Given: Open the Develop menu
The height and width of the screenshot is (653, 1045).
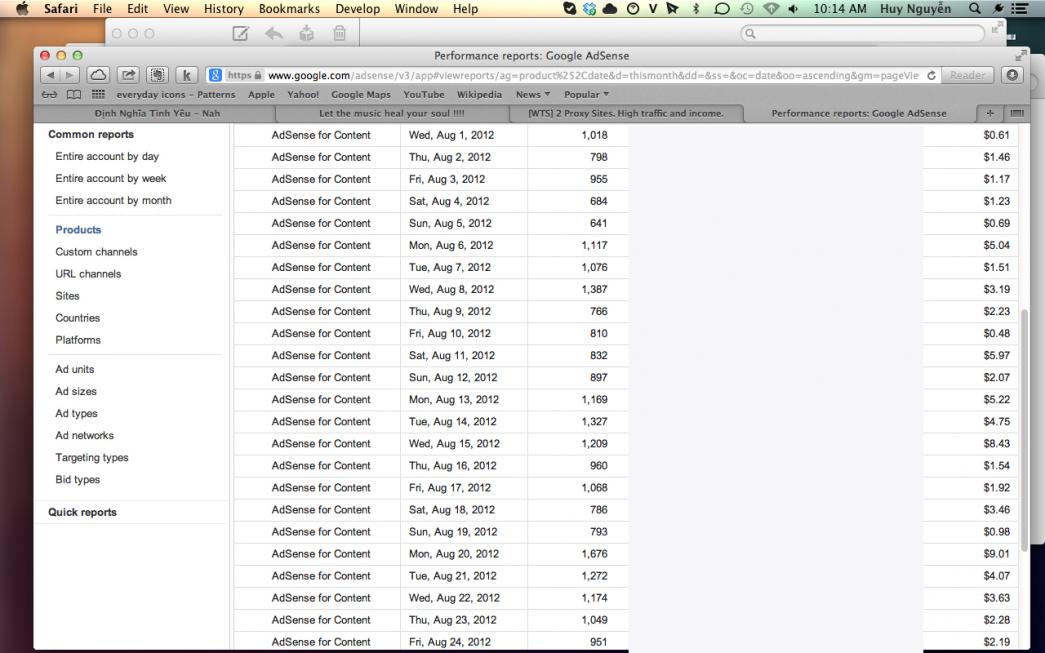Looking at the screenshot, I should click(357, 9).
